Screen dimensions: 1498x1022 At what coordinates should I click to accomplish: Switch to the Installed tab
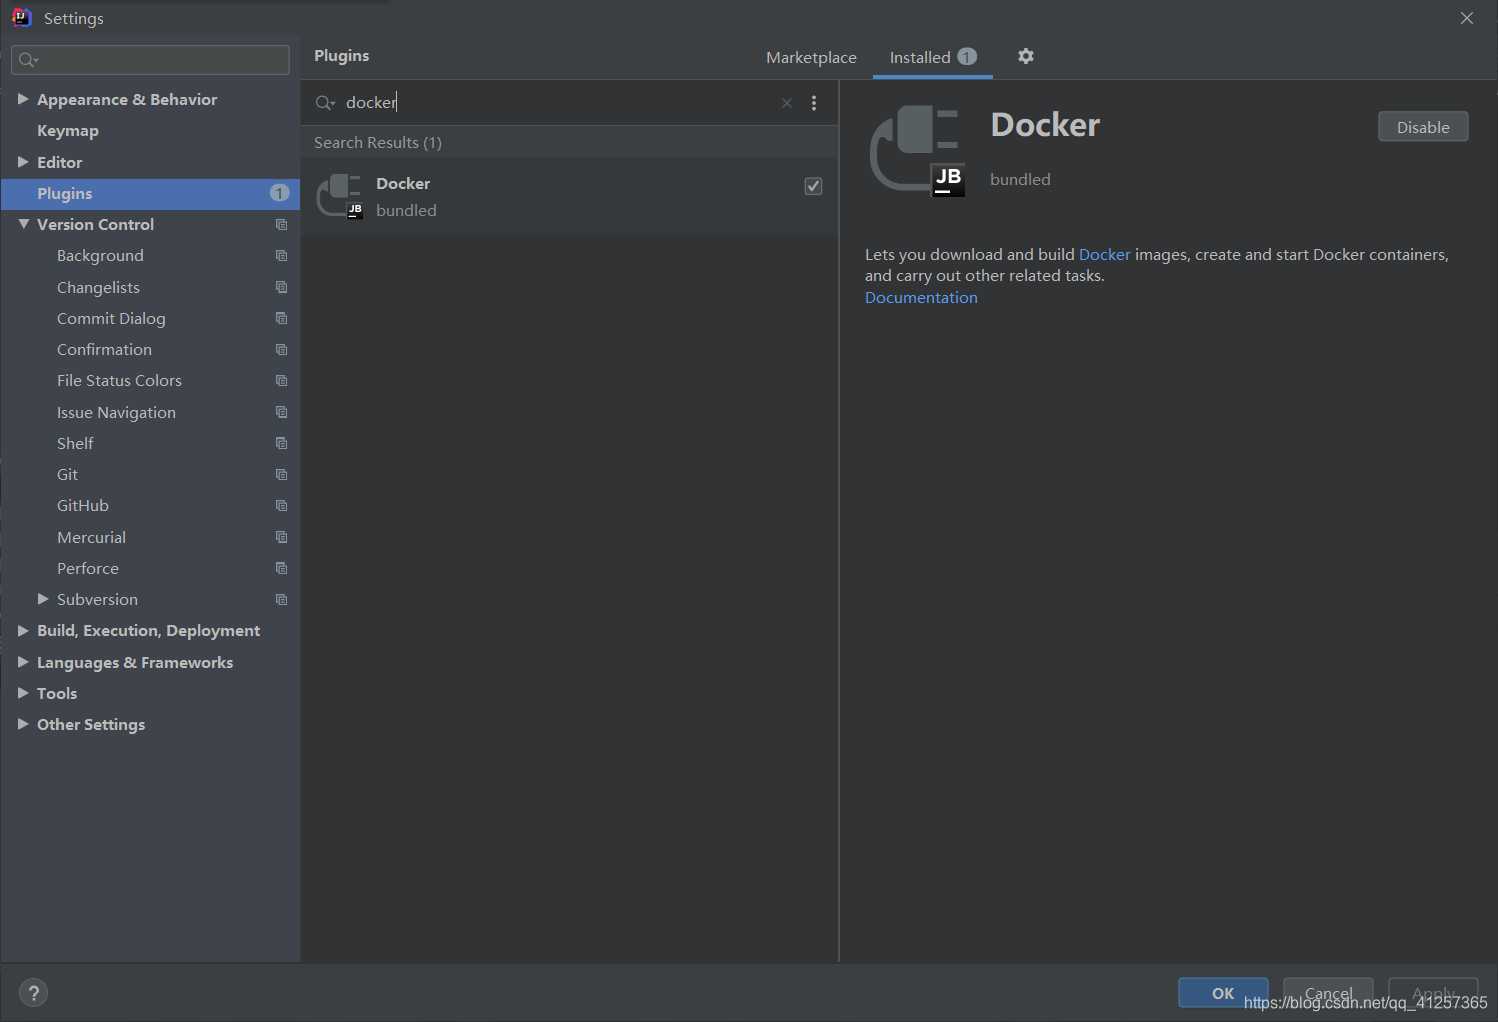point(933,58)
